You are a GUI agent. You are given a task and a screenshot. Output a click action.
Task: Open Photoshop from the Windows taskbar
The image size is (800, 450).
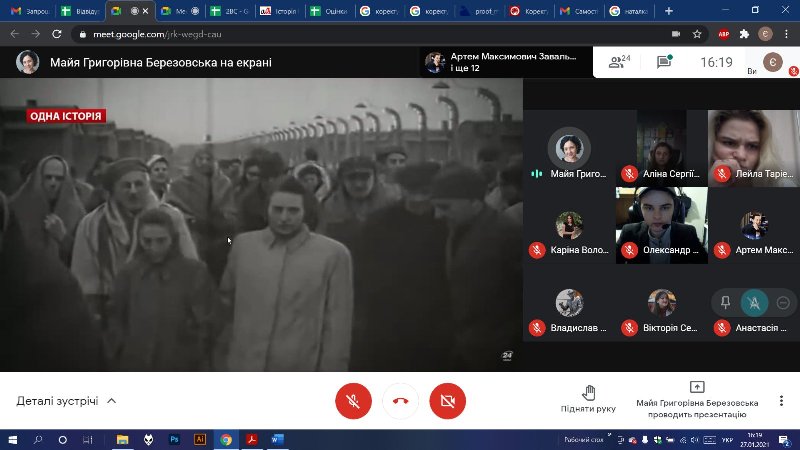[x=174, y=439]
